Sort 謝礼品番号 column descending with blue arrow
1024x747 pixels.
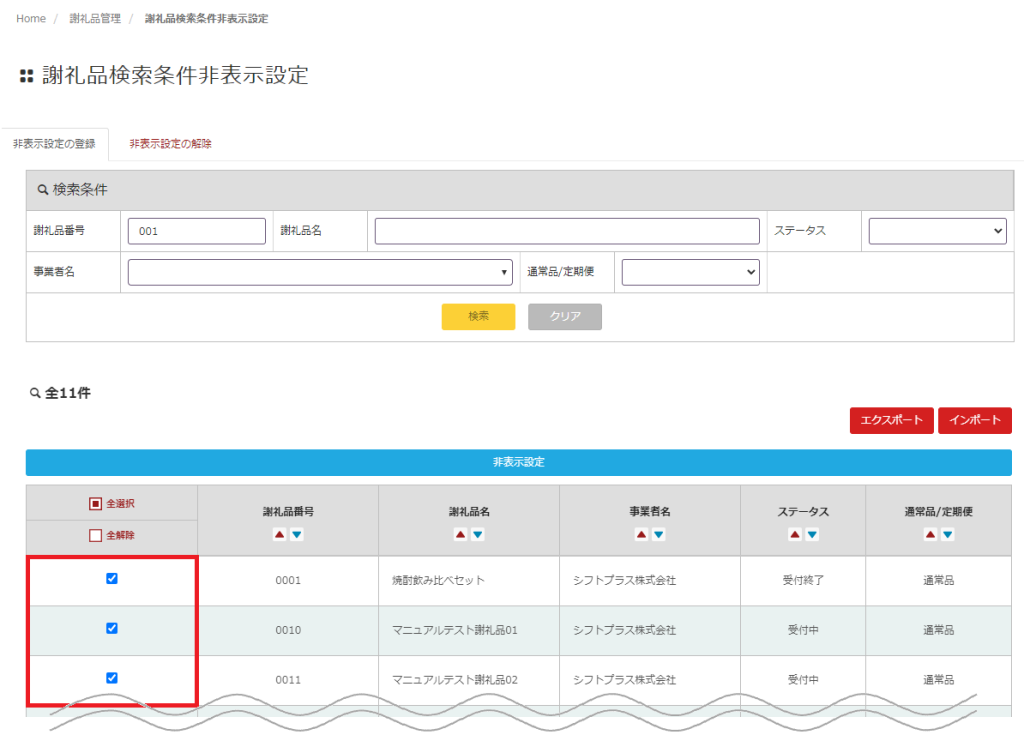(297, 535)
